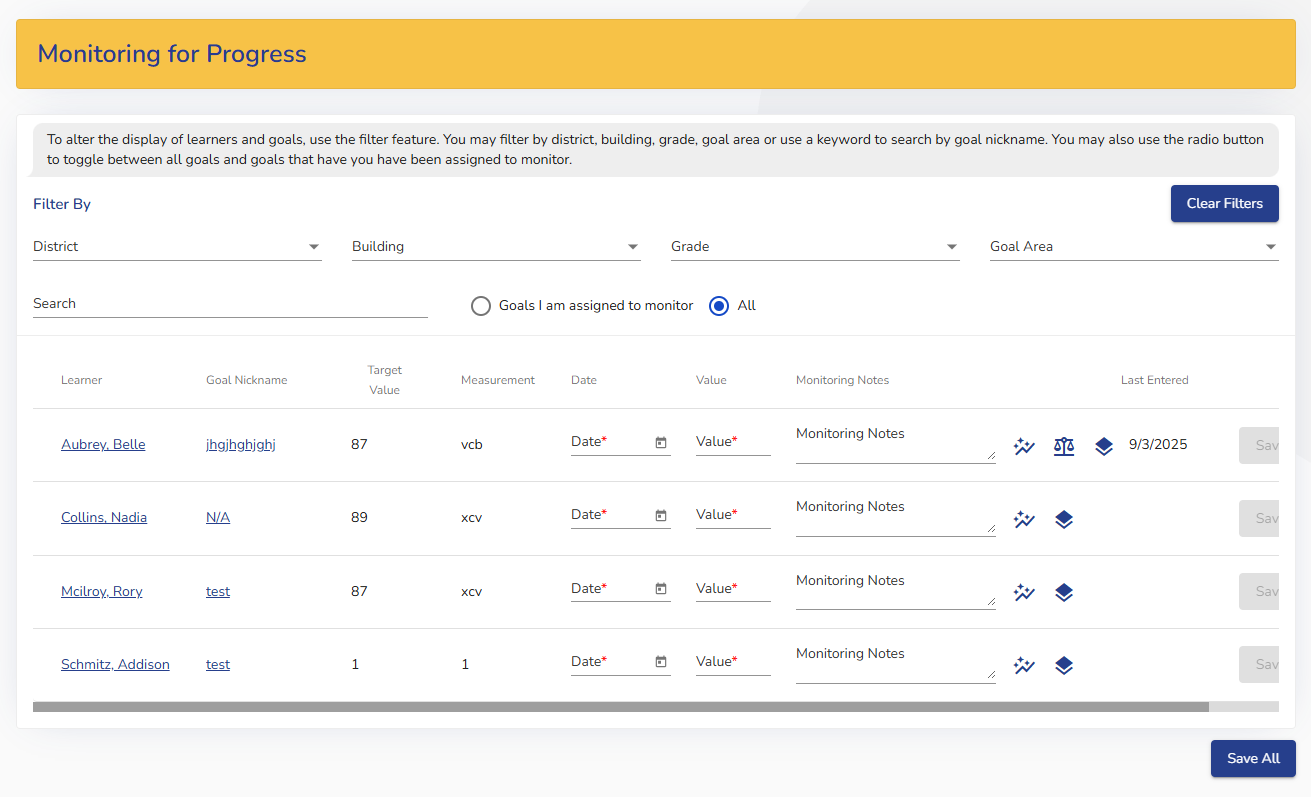The width and height of the screenshot is (1311, 797).
Task: Open calendar picker in Aubrey, Belle date field
Action: coord(660,442)
